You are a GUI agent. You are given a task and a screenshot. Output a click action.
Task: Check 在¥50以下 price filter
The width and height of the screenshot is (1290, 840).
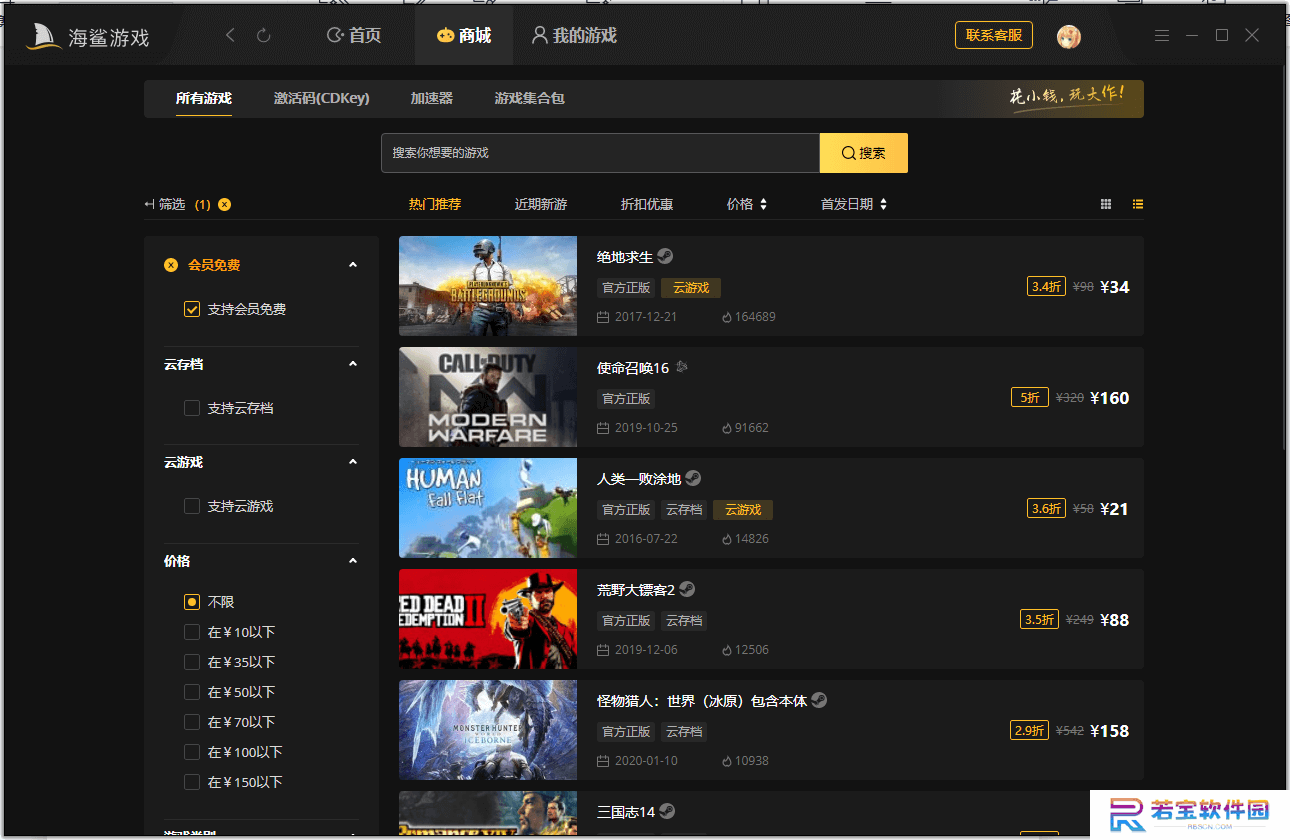[192, 692]
